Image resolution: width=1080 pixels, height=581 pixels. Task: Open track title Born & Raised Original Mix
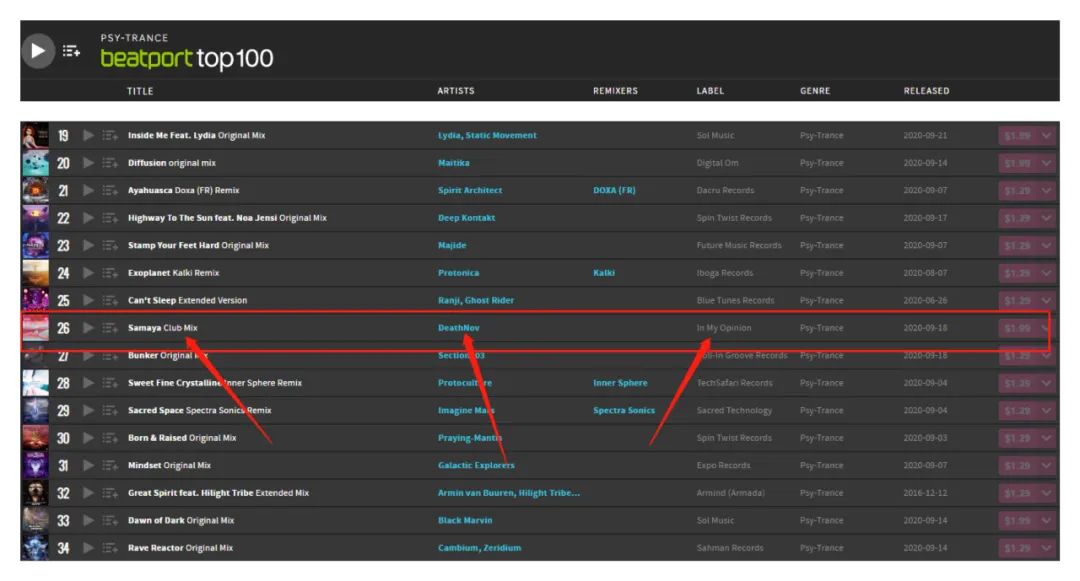coord(182,439)
